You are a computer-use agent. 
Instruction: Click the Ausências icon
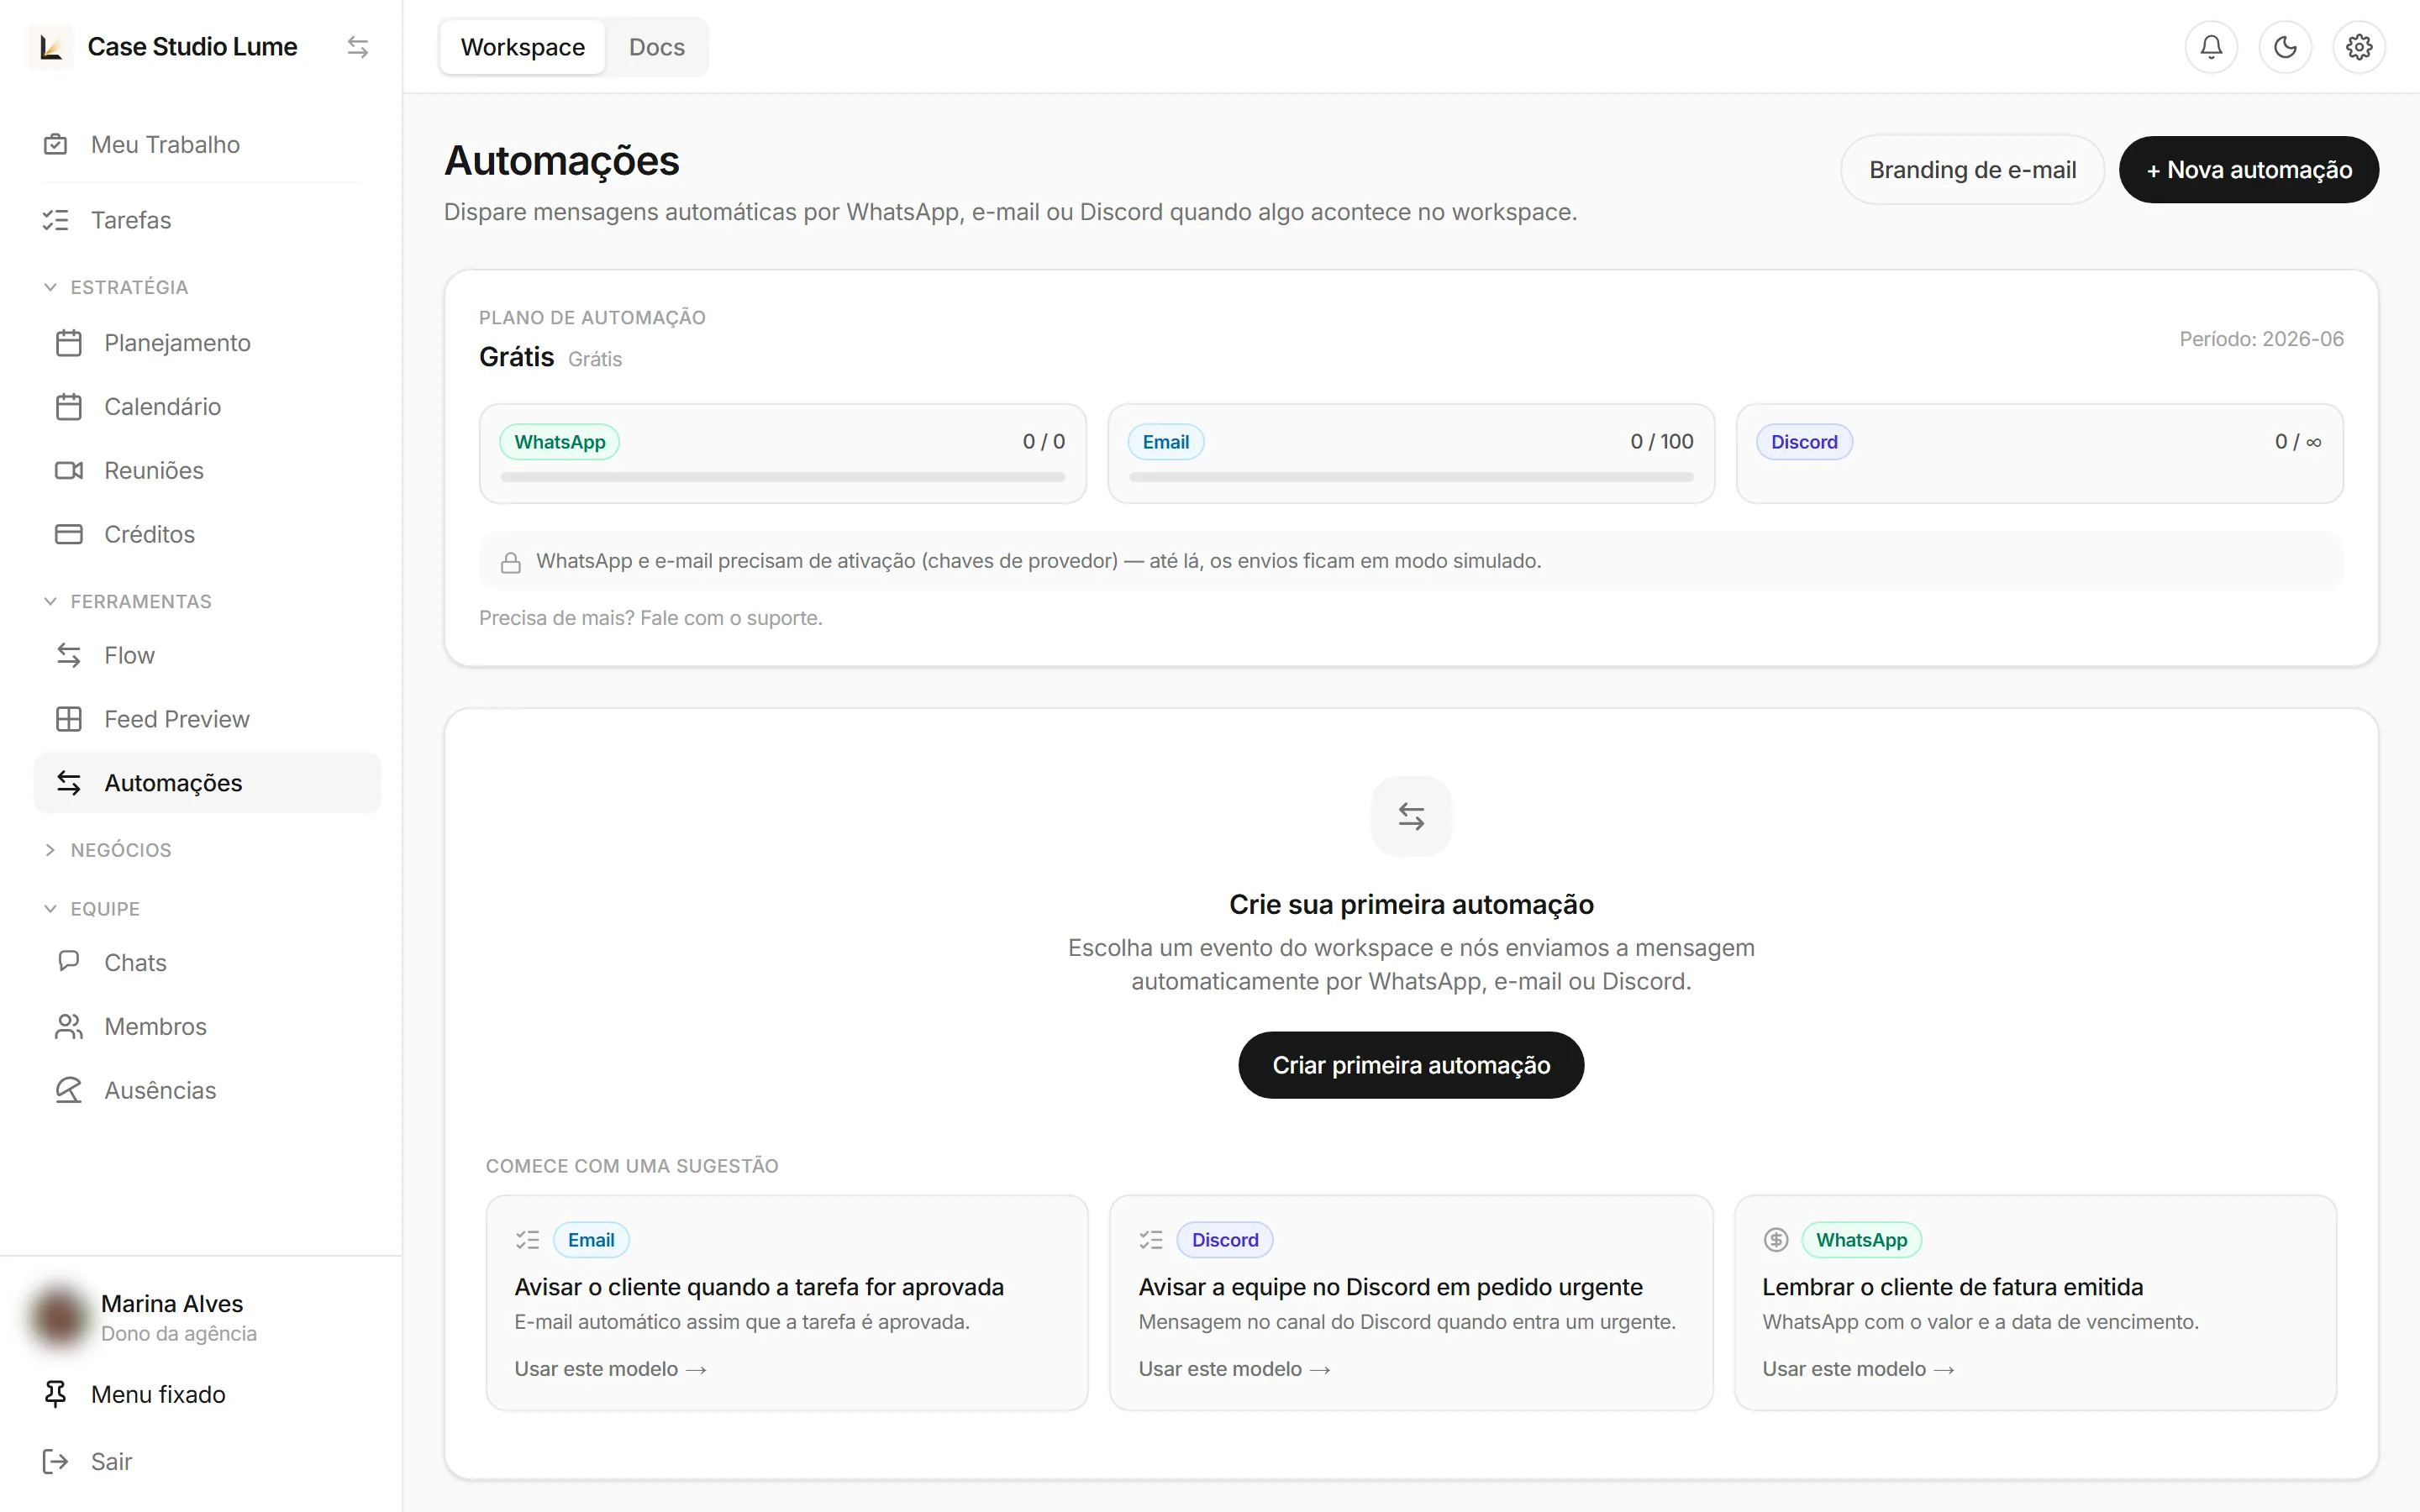[69, 1091]
